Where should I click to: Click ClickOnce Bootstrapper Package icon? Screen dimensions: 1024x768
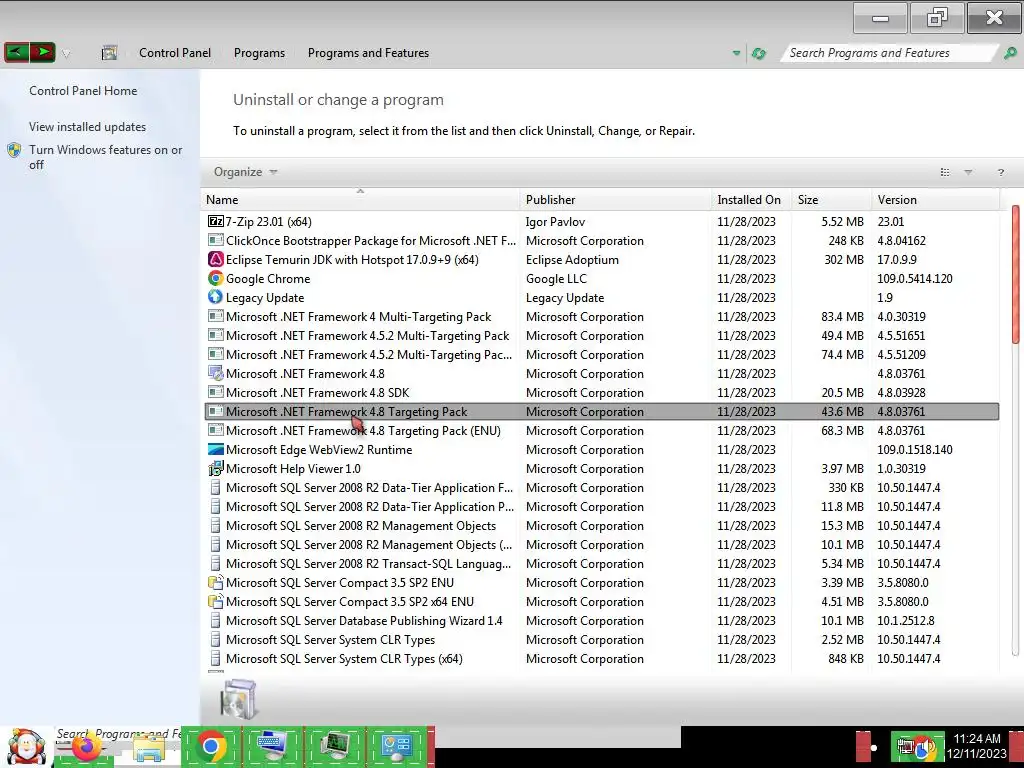[216, 240]
